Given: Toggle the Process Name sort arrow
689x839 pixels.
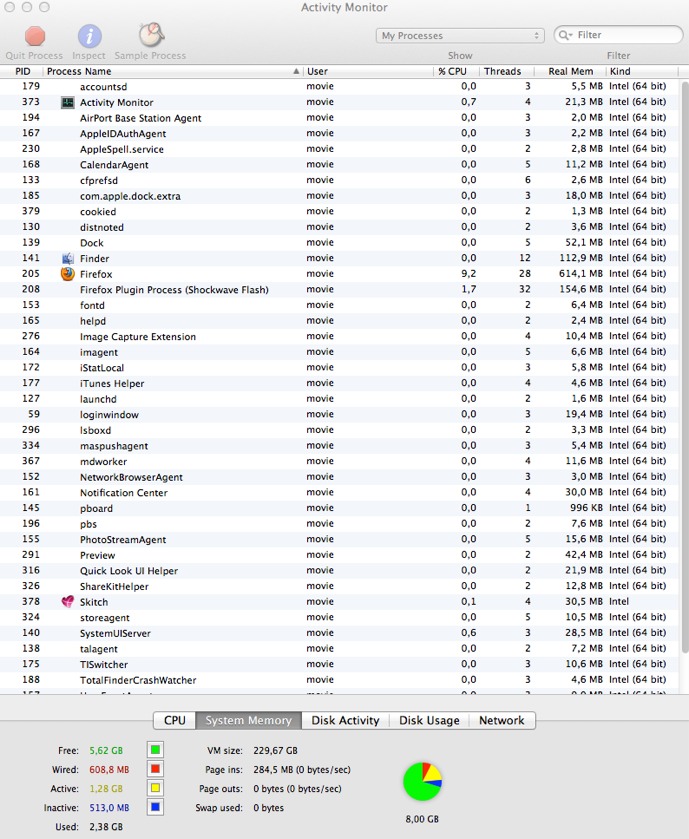Looking at the screenshot, I should (296, 72).
